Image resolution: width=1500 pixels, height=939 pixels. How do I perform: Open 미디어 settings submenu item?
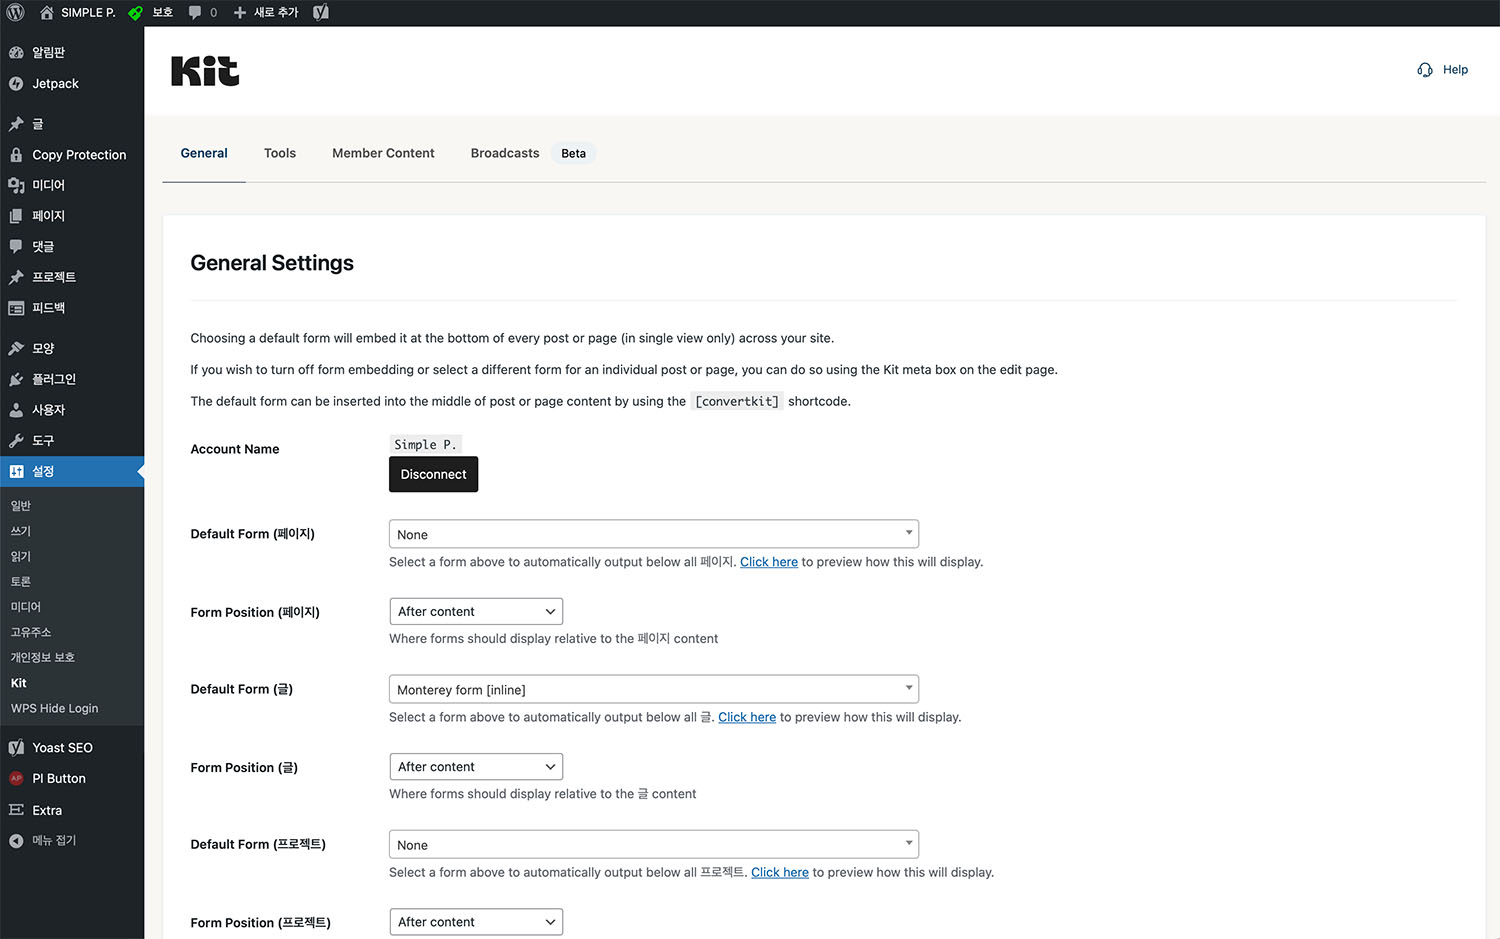click(26, 607)
